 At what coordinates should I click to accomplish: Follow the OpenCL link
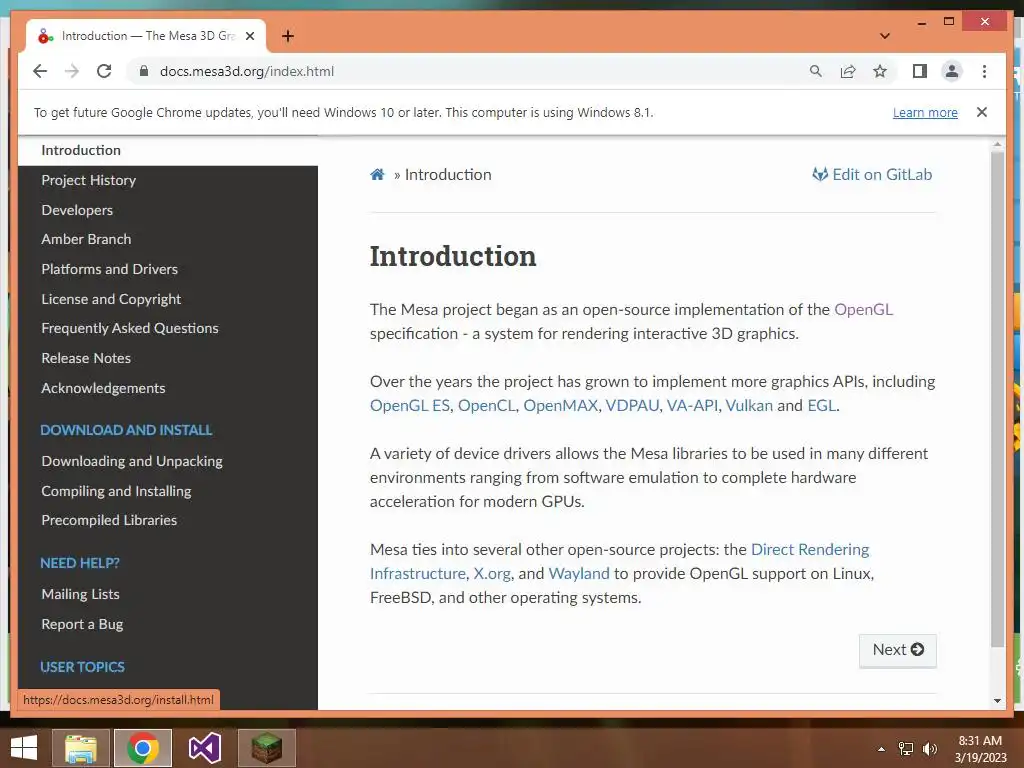[x=487, y=406]
